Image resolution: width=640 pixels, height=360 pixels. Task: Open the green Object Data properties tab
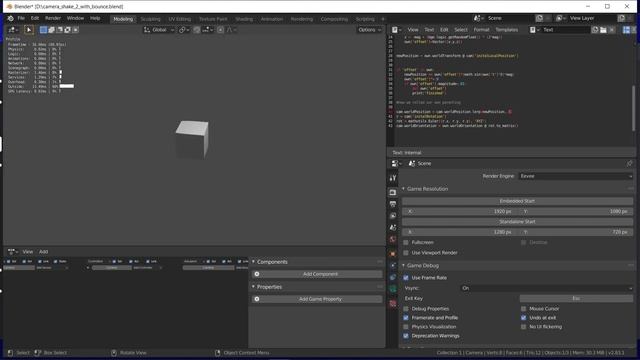coord(393,289)
